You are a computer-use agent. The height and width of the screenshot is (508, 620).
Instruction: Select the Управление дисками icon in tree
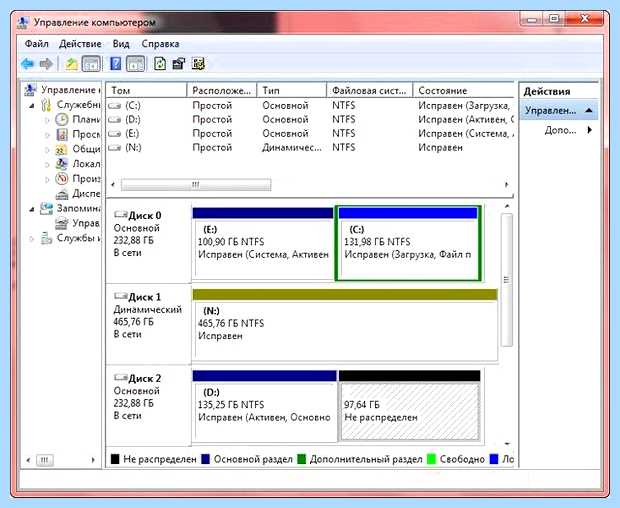point(62,223)
